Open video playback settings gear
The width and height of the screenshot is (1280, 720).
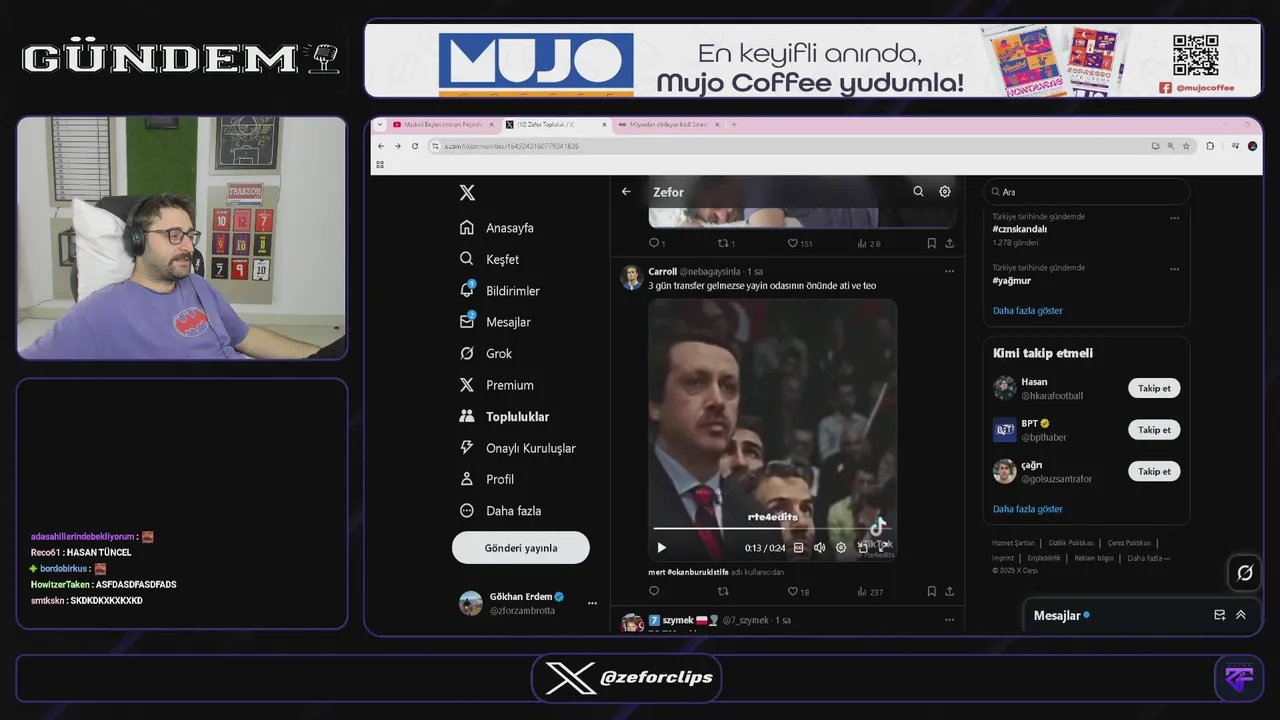[841, 547]
